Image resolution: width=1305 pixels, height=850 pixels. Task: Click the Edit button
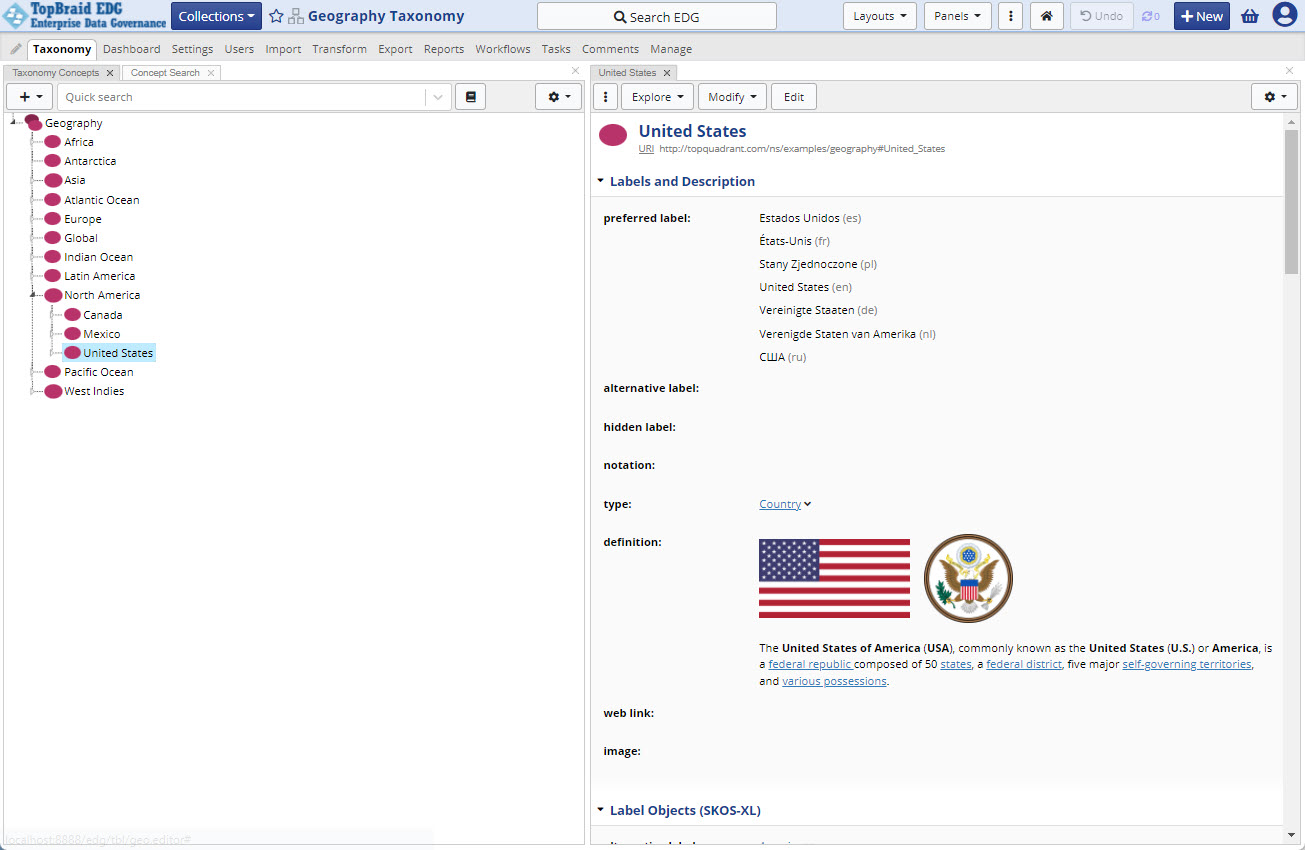point(793,97)
